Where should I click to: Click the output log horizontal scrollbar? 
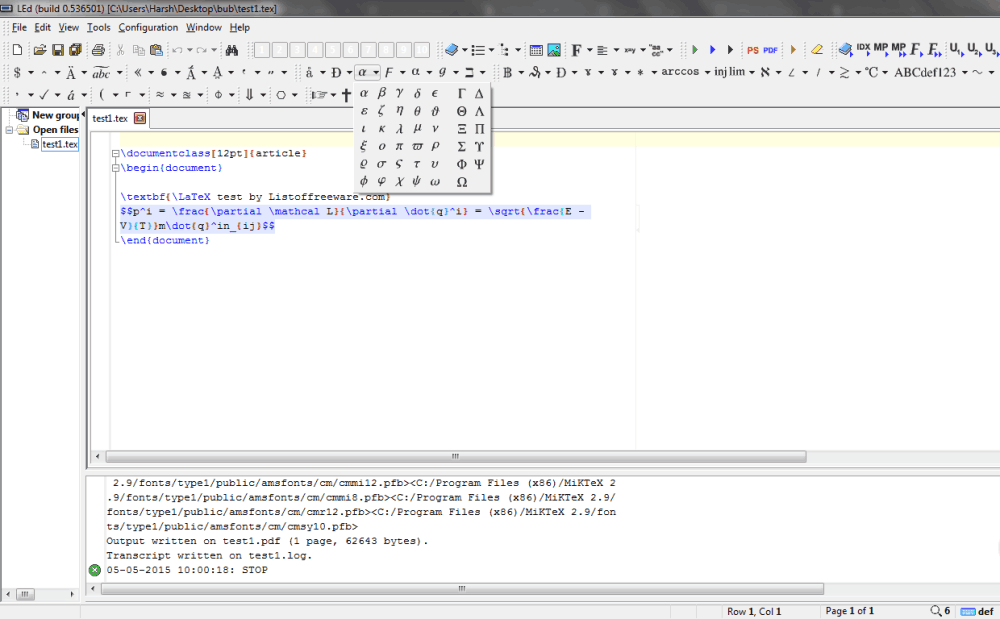tap(462, 589)
